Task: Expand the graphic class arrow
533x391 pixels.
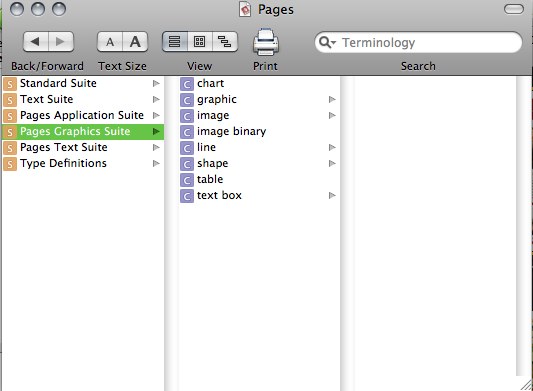Action: coord(332,99)
